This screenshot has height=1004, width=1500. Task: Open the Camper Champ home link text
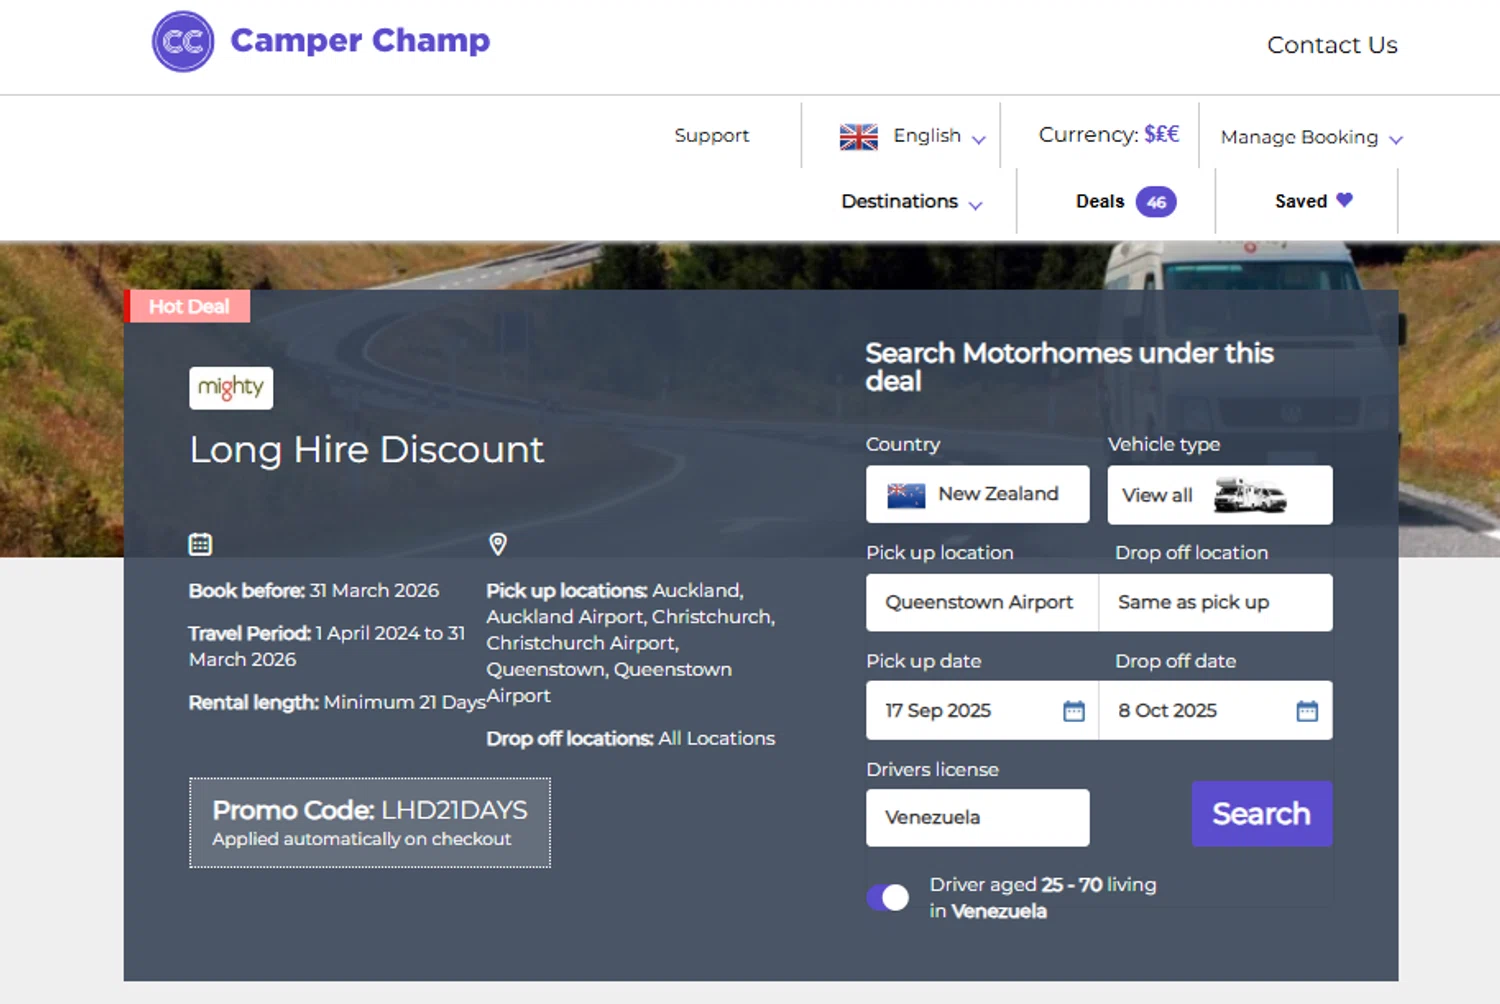[x=360, y=40]
